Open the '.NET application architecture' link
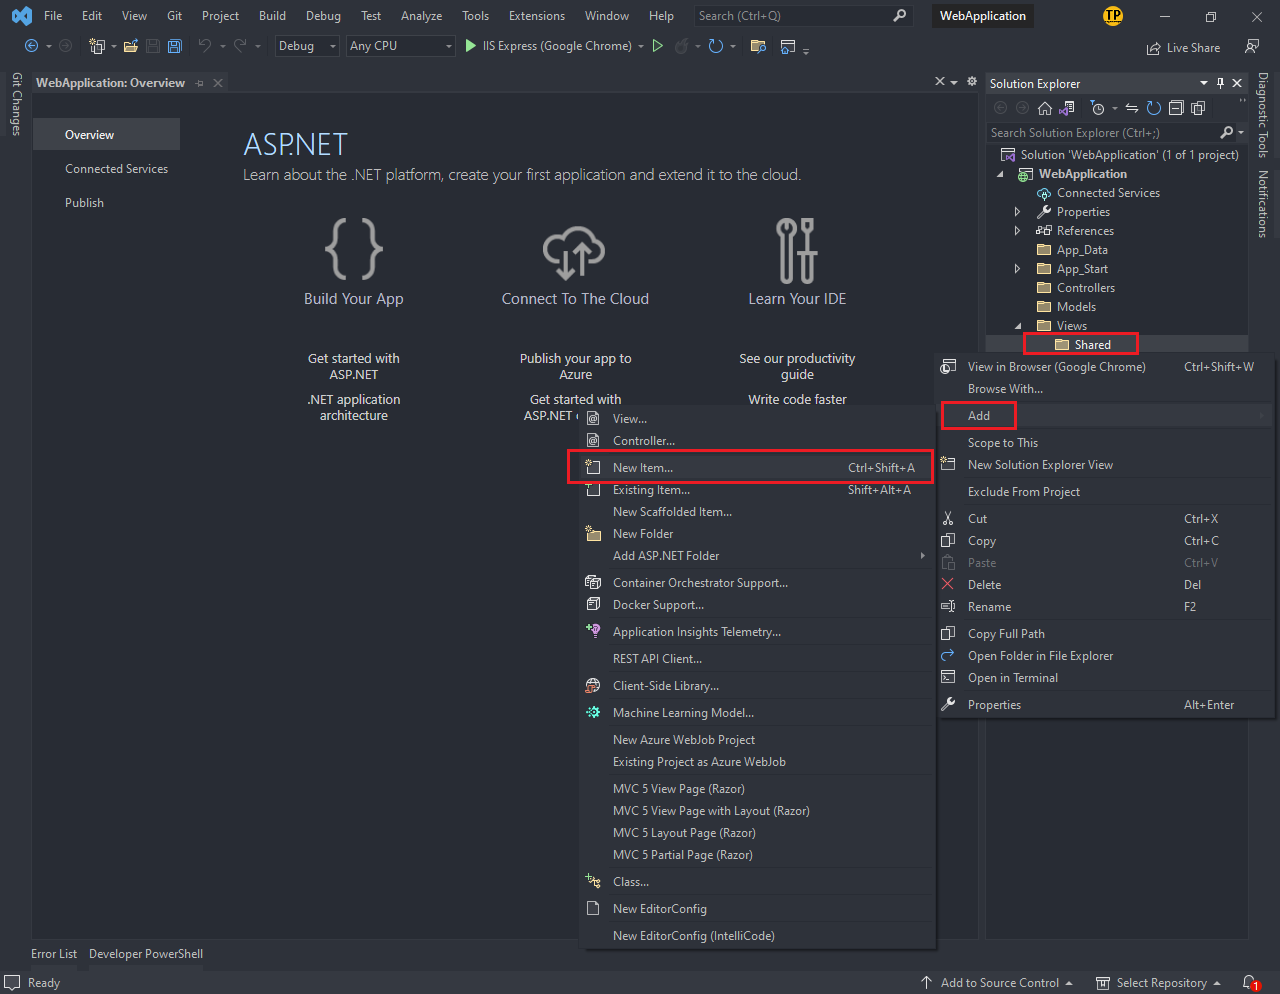Viewport: 1280px width, 994px height. [354, 408]
